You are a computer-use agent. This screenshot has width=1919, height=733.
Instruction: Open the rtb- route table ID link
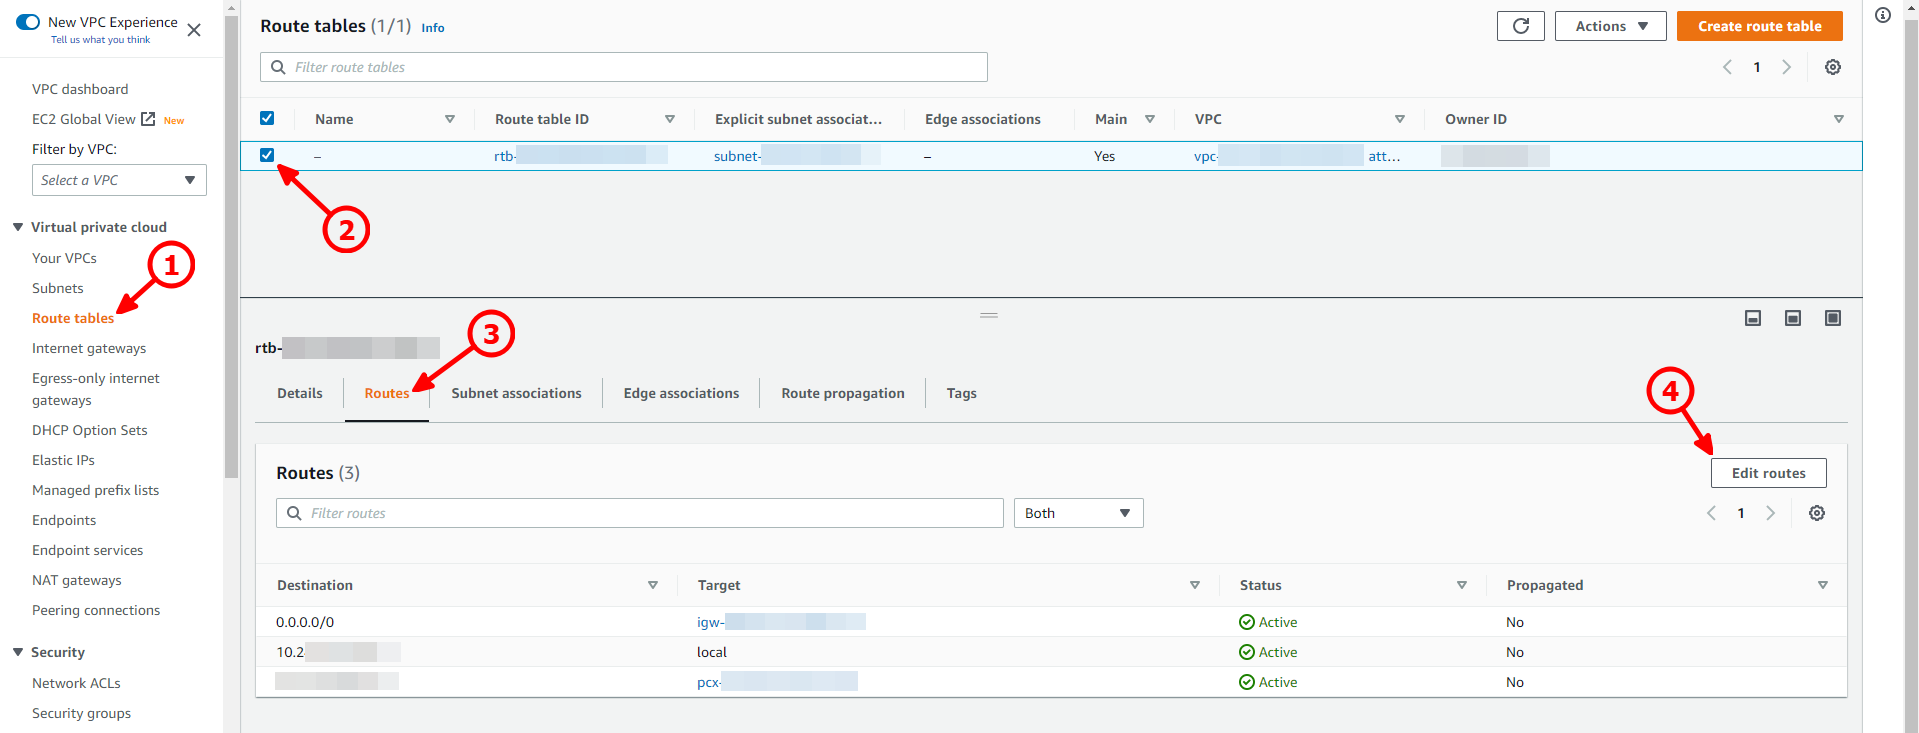pyautogui.click(x=581, y=156)
